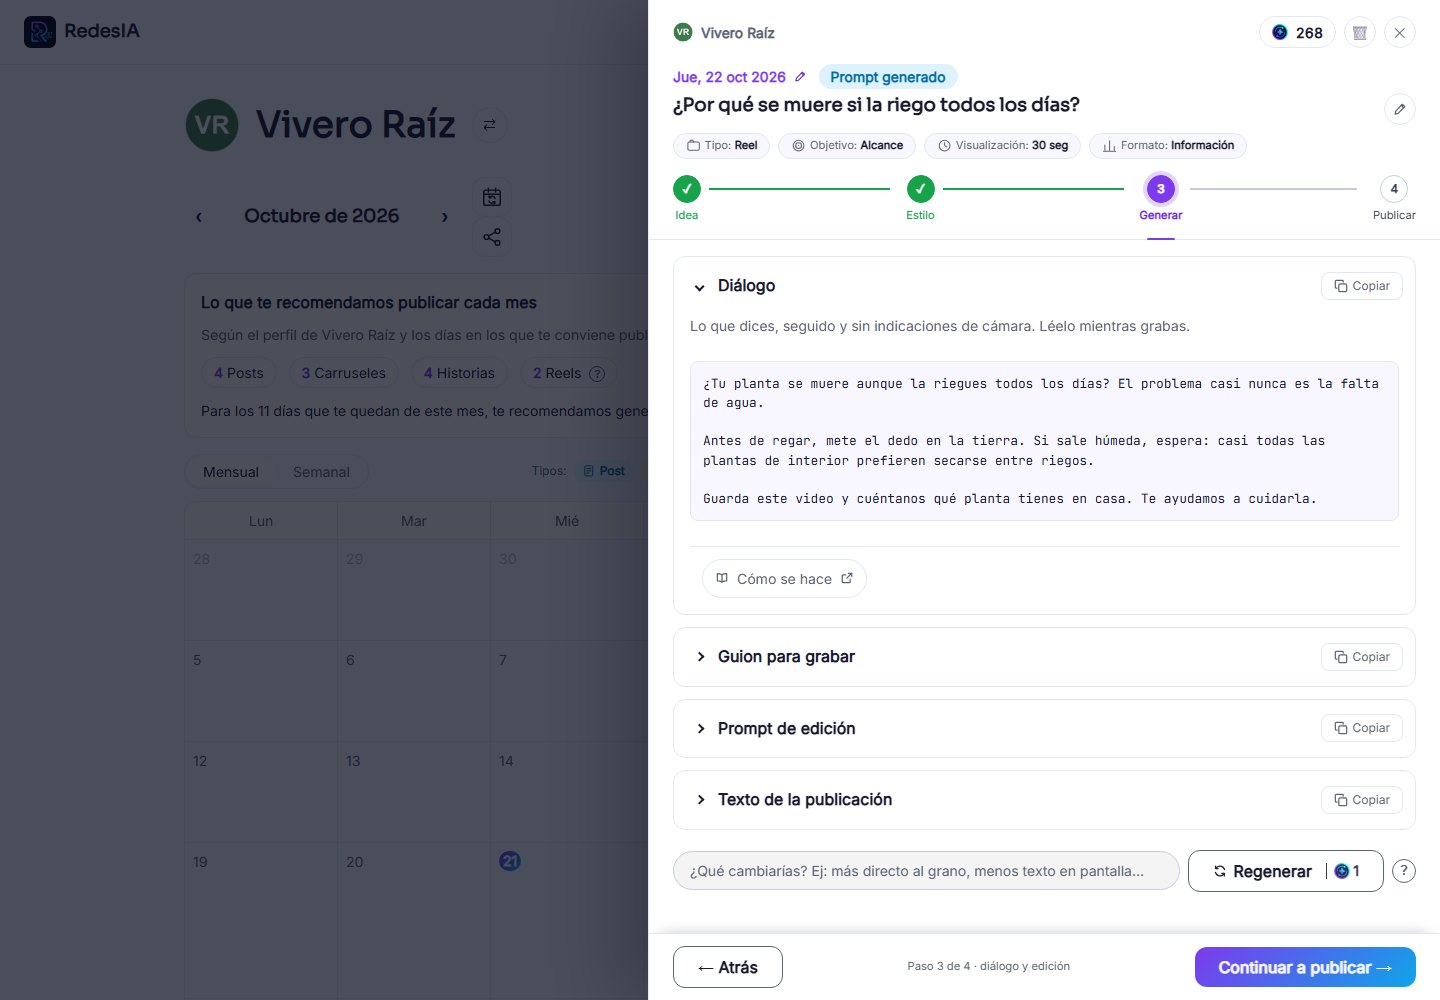
Task: Click the 2 Reels recommendation chip
Action: pos(568,373)
